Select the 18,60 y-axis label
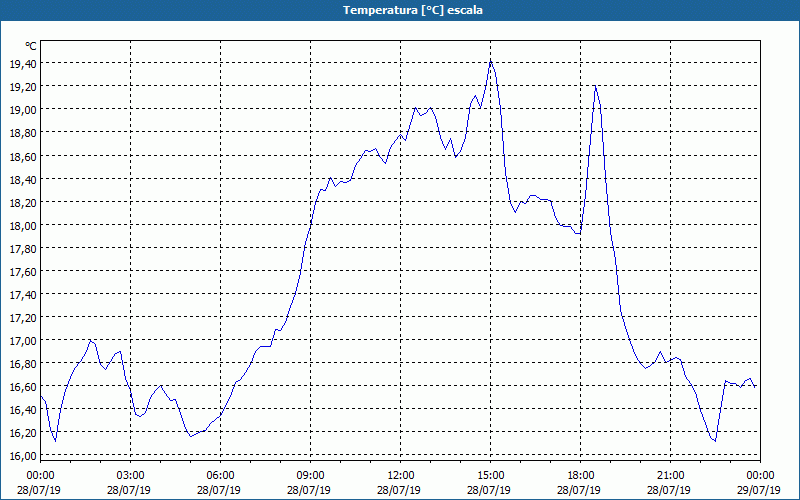Image resolution: width=800 pixels, height=500 pixels. coord(22,156)
